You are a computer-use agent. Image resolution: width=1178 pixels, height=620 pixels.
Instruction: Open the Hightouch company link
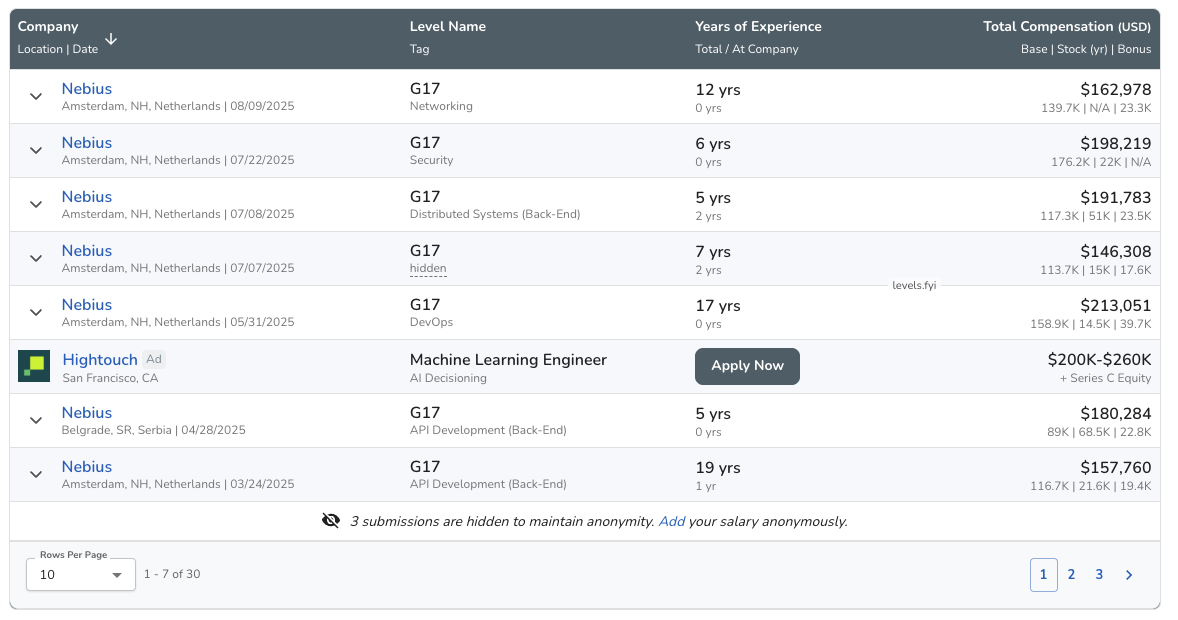pos(100,360)
